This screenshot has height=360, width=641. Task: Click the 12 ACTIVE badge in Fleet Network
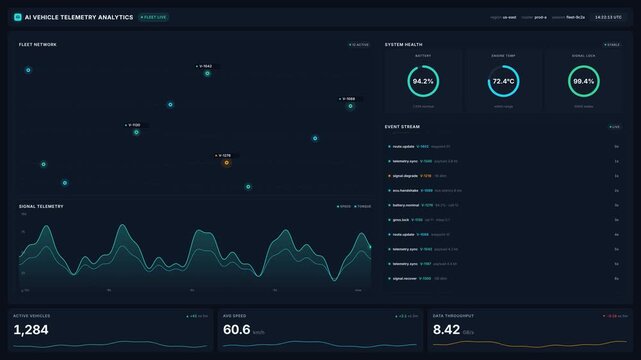coord(359,45)
